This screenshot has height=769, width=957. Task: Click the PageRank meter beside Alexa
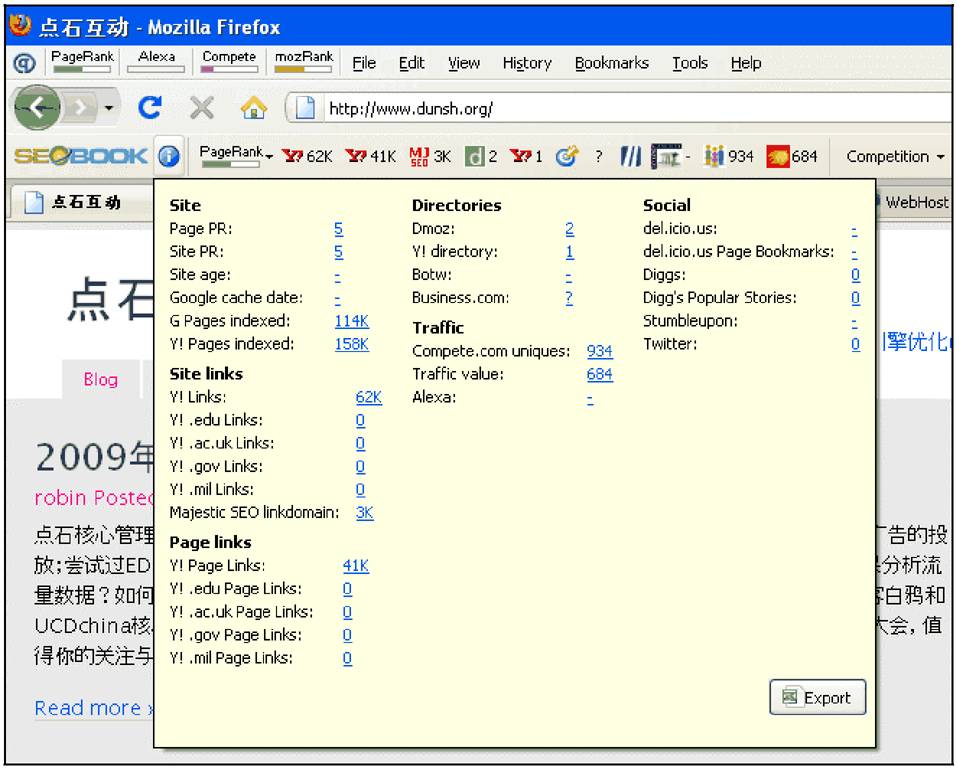pyautogui.click(x=82, y=62)
